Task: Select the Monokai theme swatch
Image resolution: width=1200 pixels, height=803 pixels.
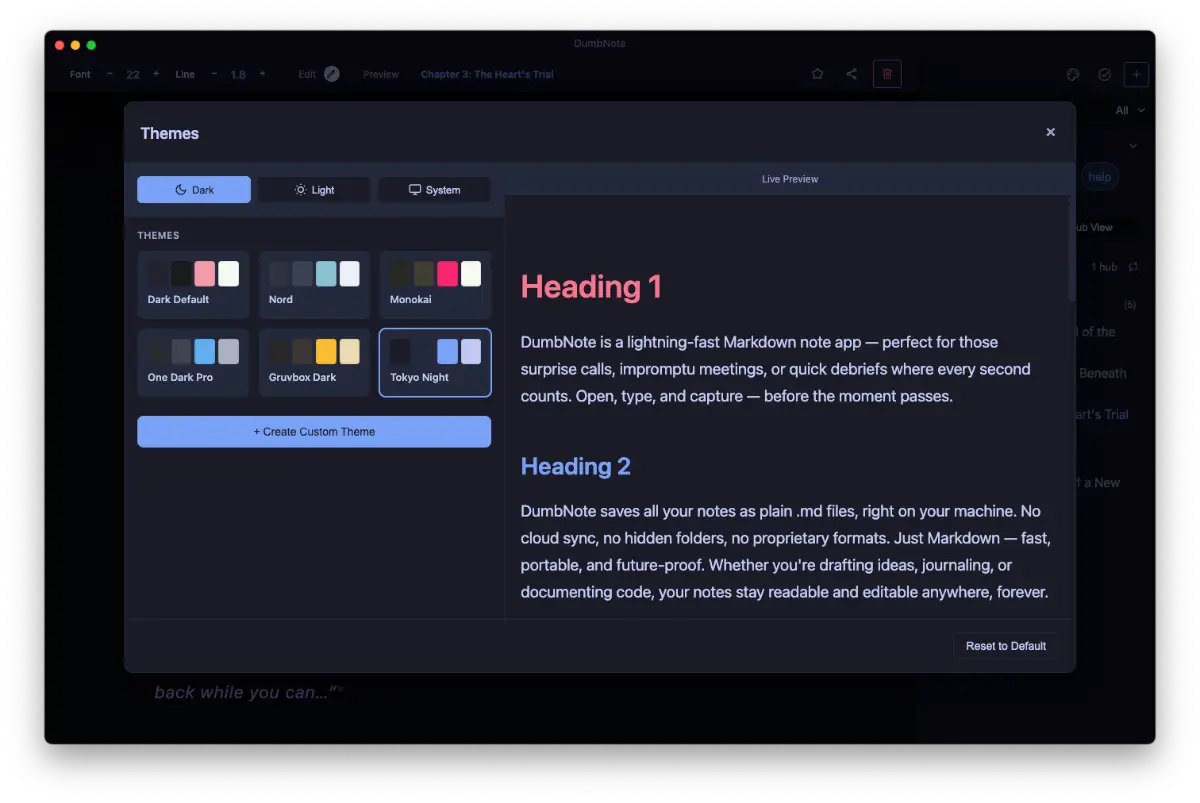Action: [435, 284]
